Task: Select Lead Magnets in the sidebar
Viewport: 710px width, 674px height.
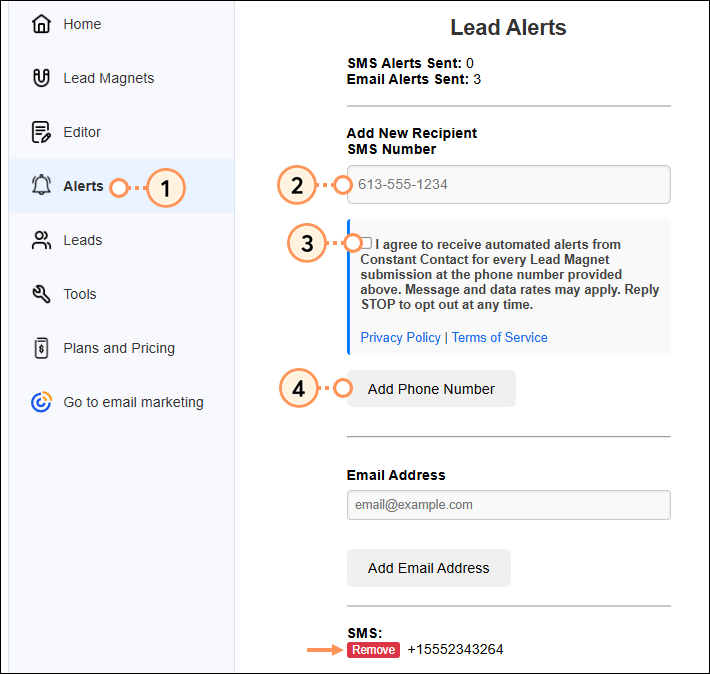Action: (108, 78)
